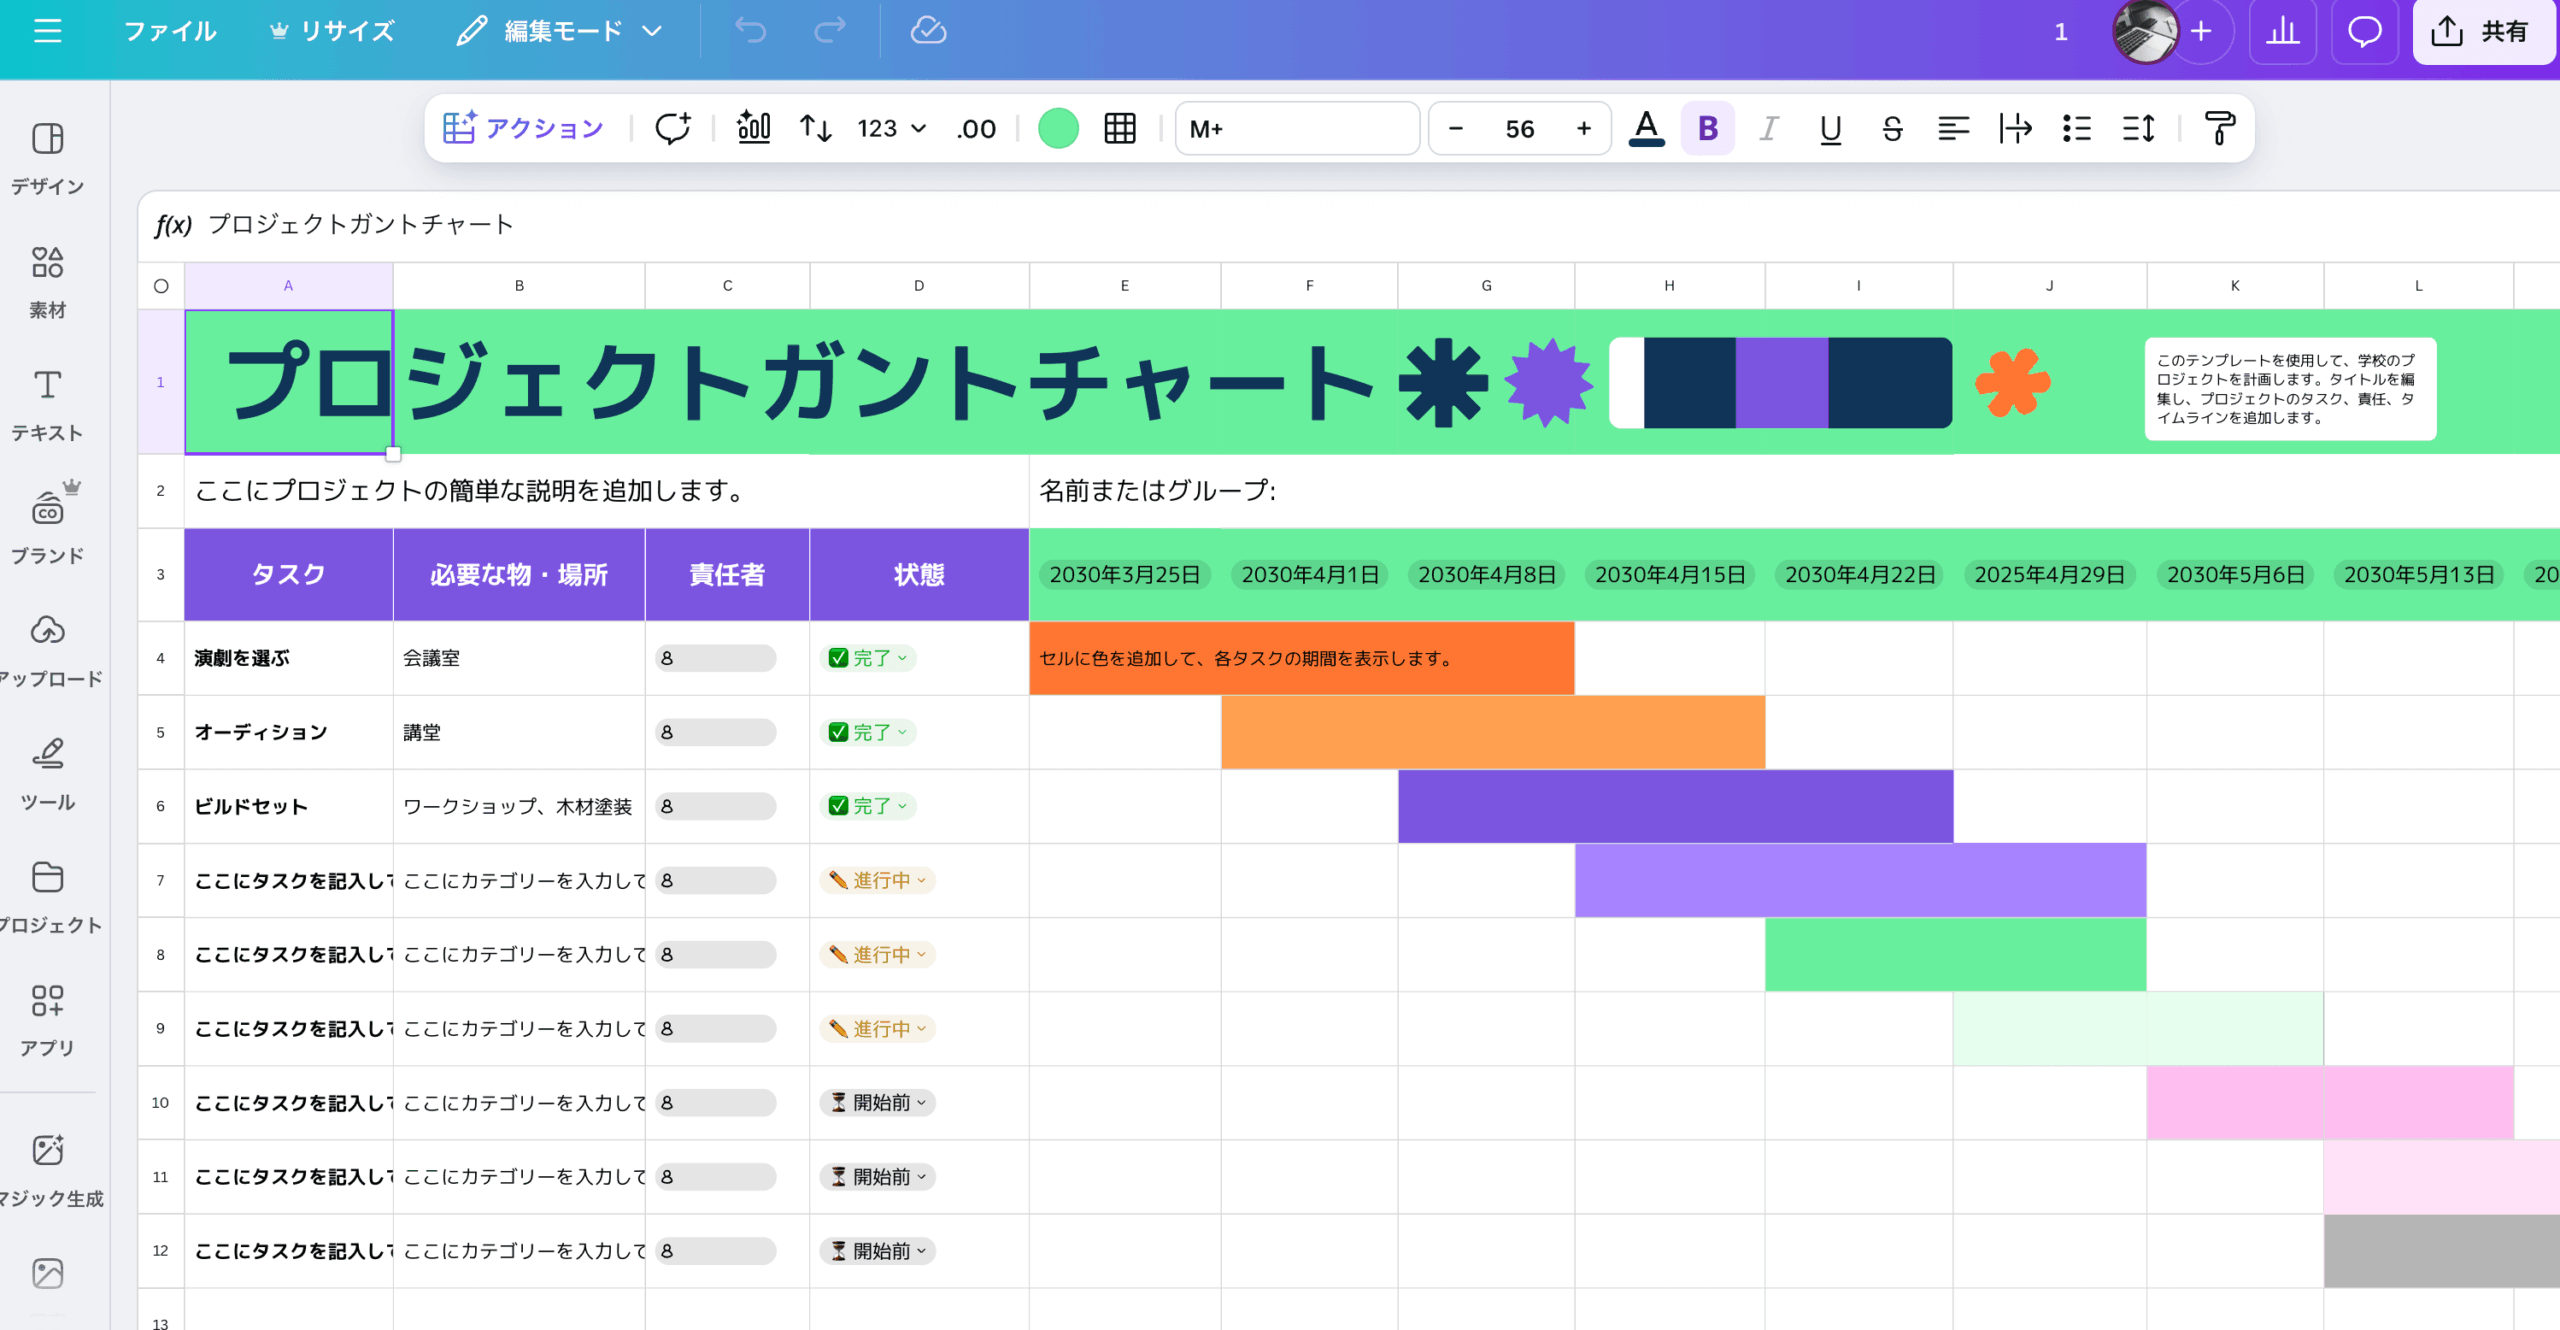This screenshot has width=2560, height=1330.
Task: Open the comments speech bubble
Action: (2364, 31)
